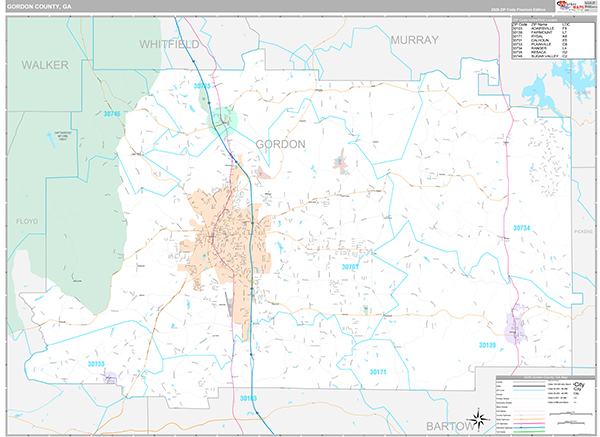This screenshot has width=600, height=437.
Task: Select the GORDON county name label
Action: click(x=280, y=144)
